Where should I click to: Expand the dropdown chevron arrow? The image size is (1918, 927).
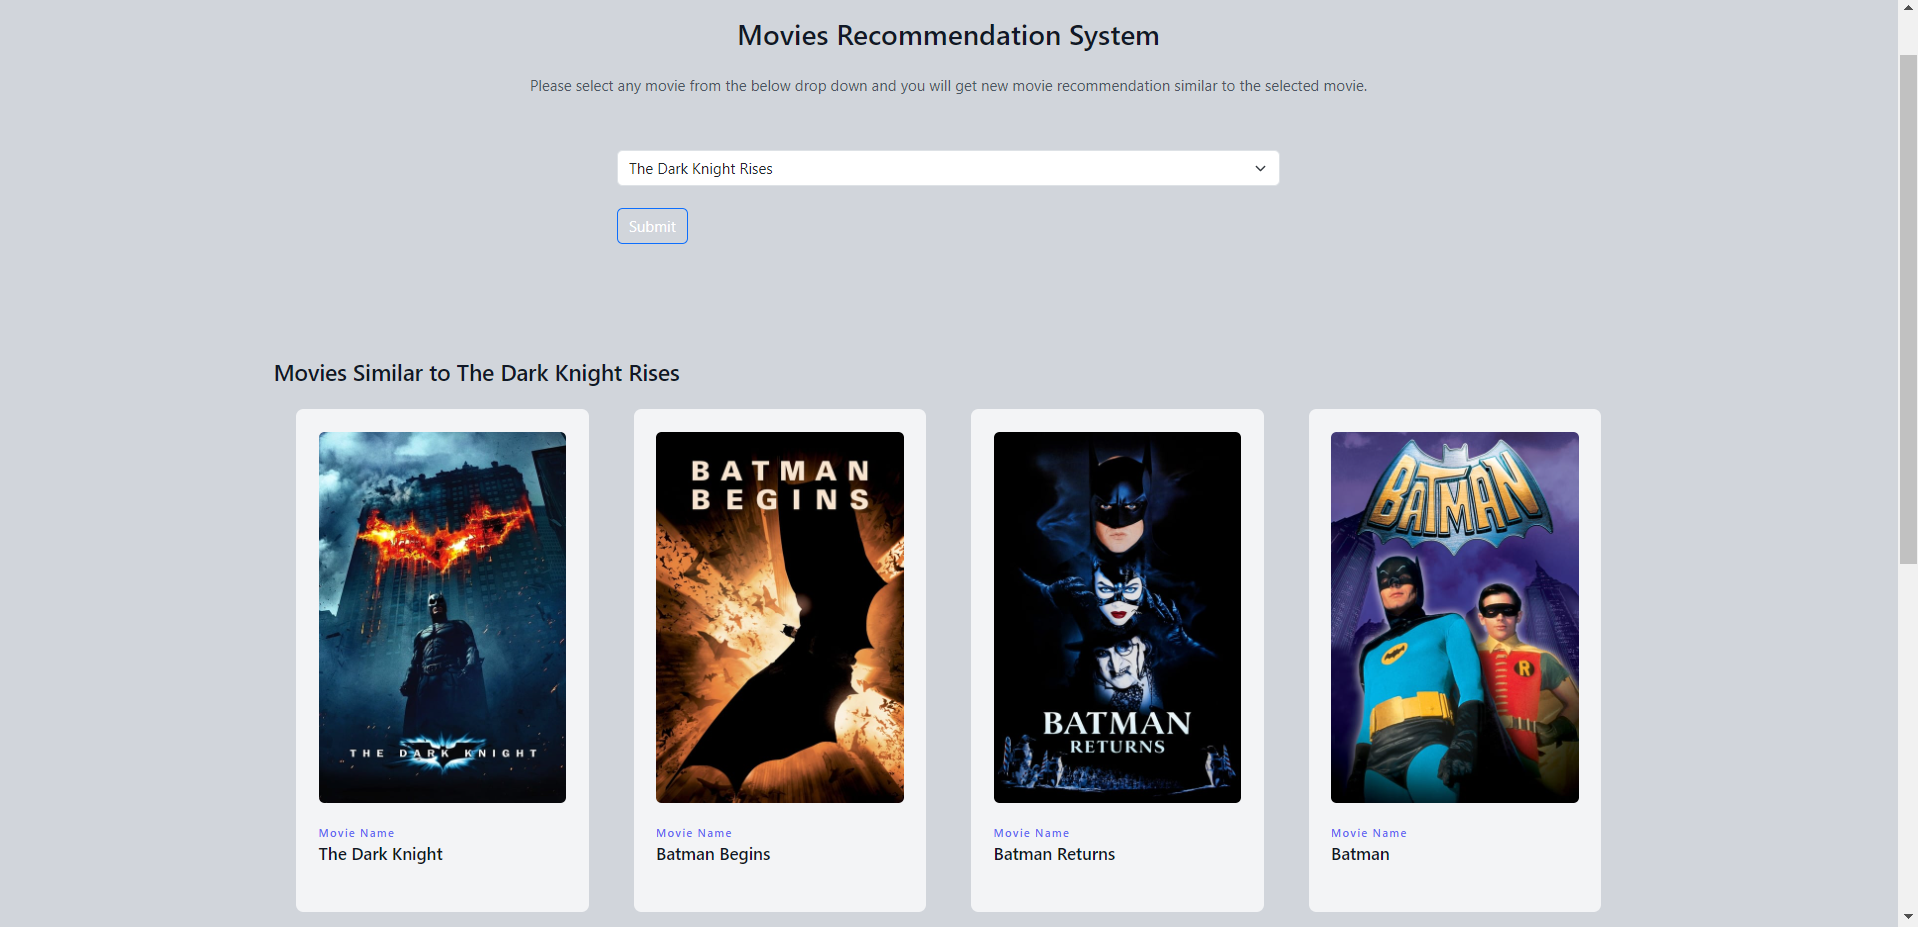[1259, 168]
